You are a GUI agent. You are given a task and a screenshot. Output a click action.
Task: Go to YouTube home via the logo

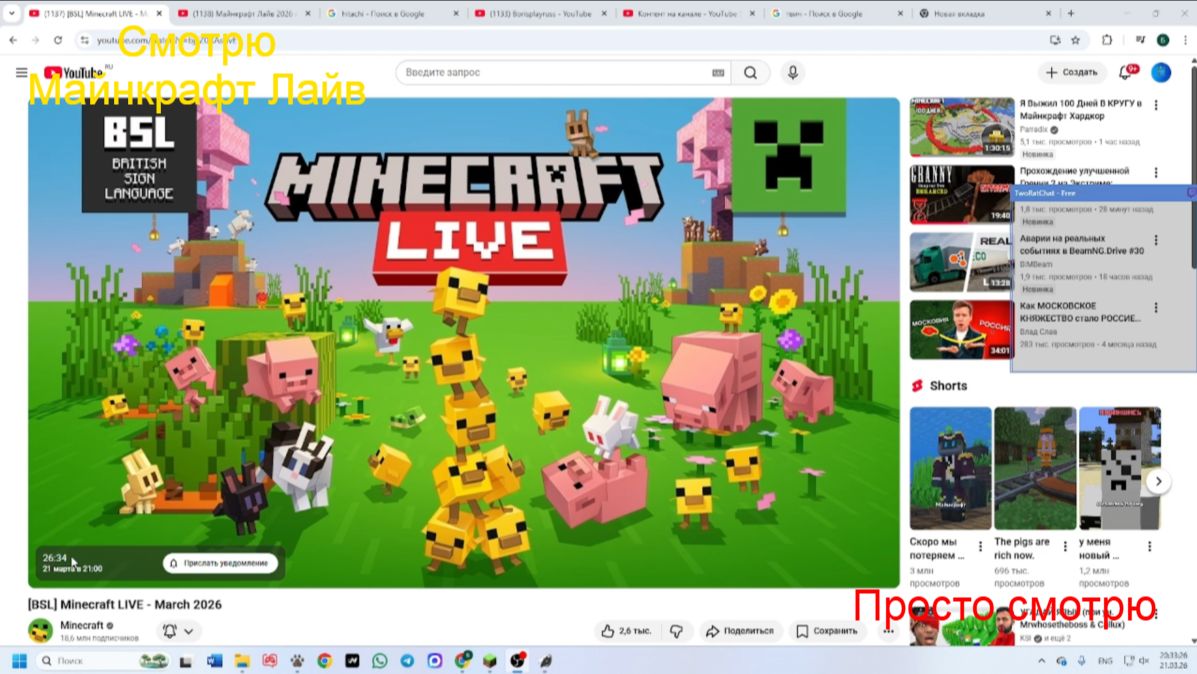[x=73, y=73]
